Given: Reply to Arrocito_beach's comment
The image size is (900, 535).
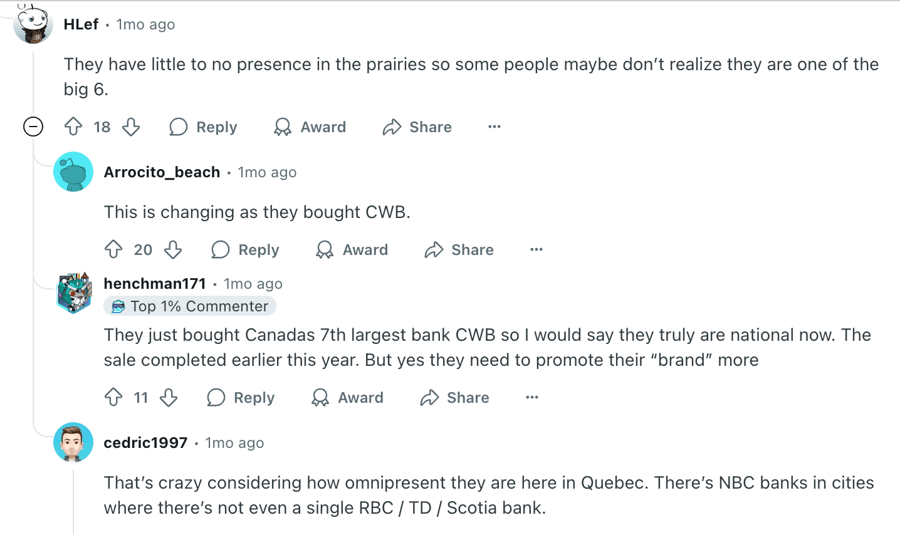Looking at the screenshot, I should pyautogui.click(x=246, y=250).
